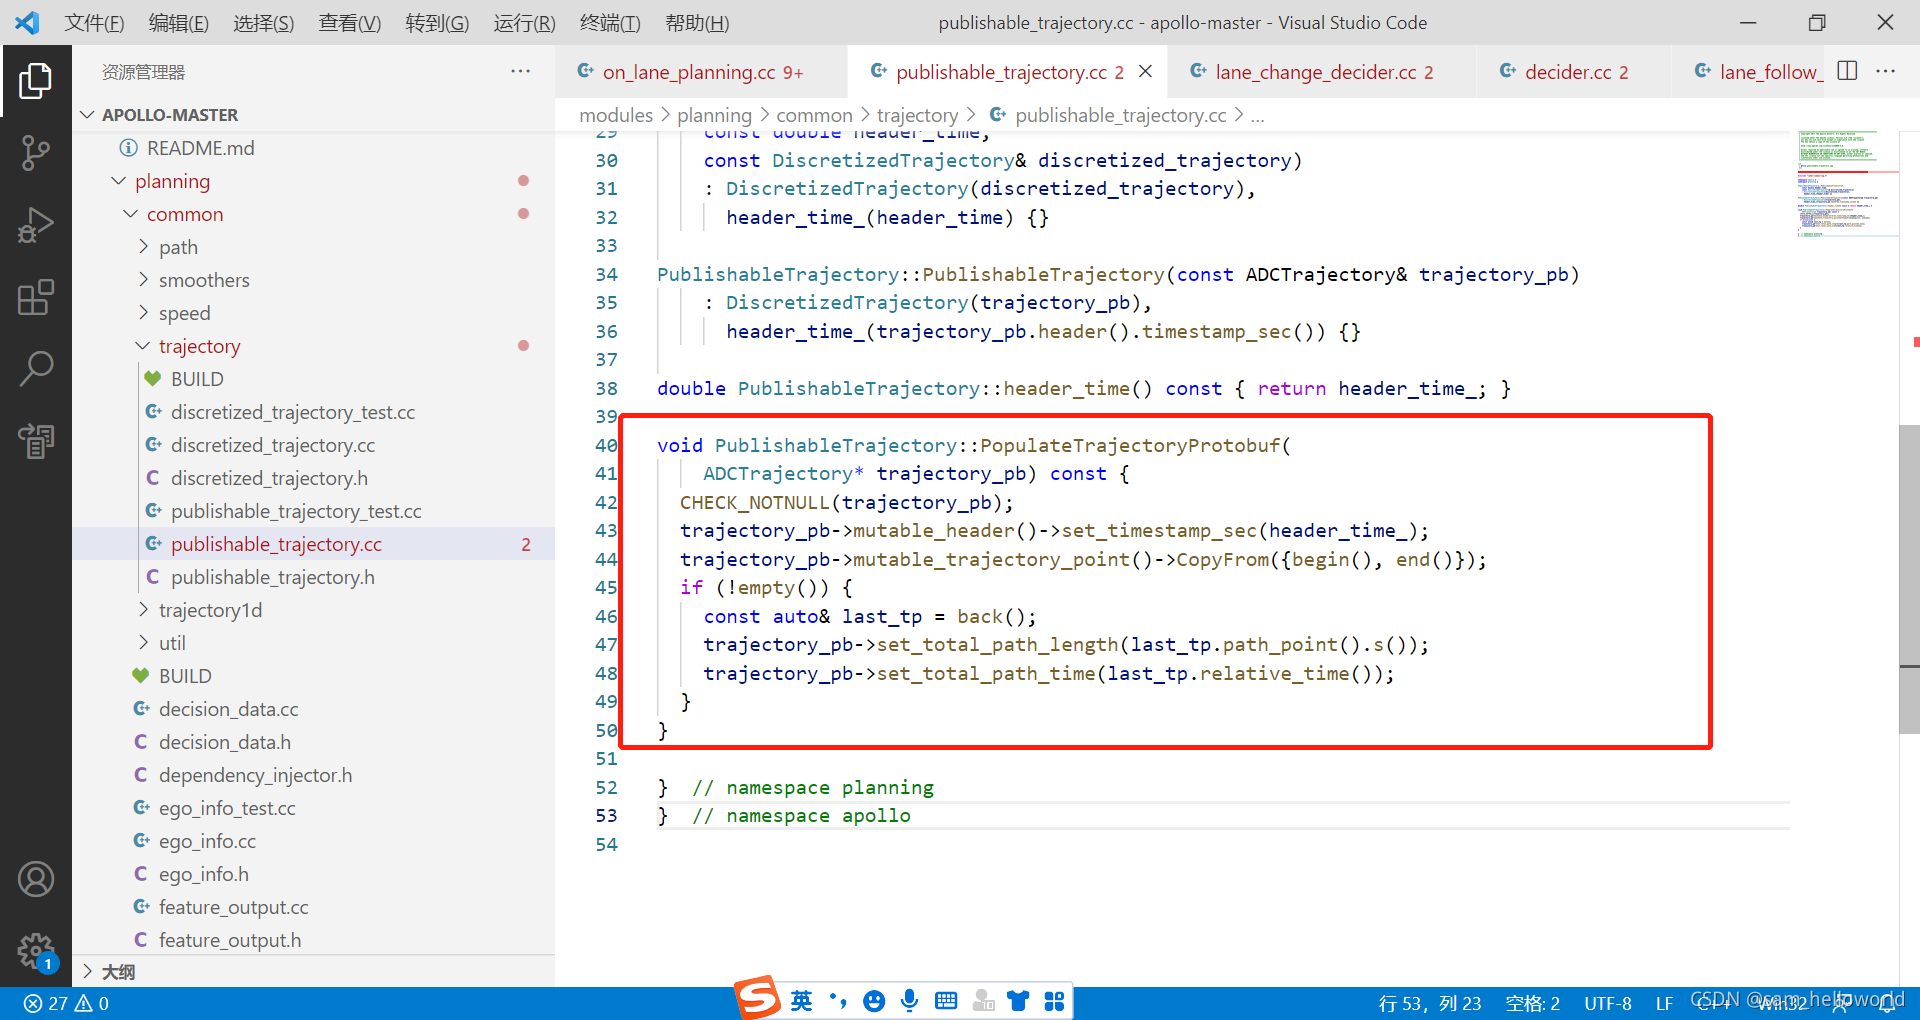Switch to lane_change_decider.cc tab

point(1323,71)
